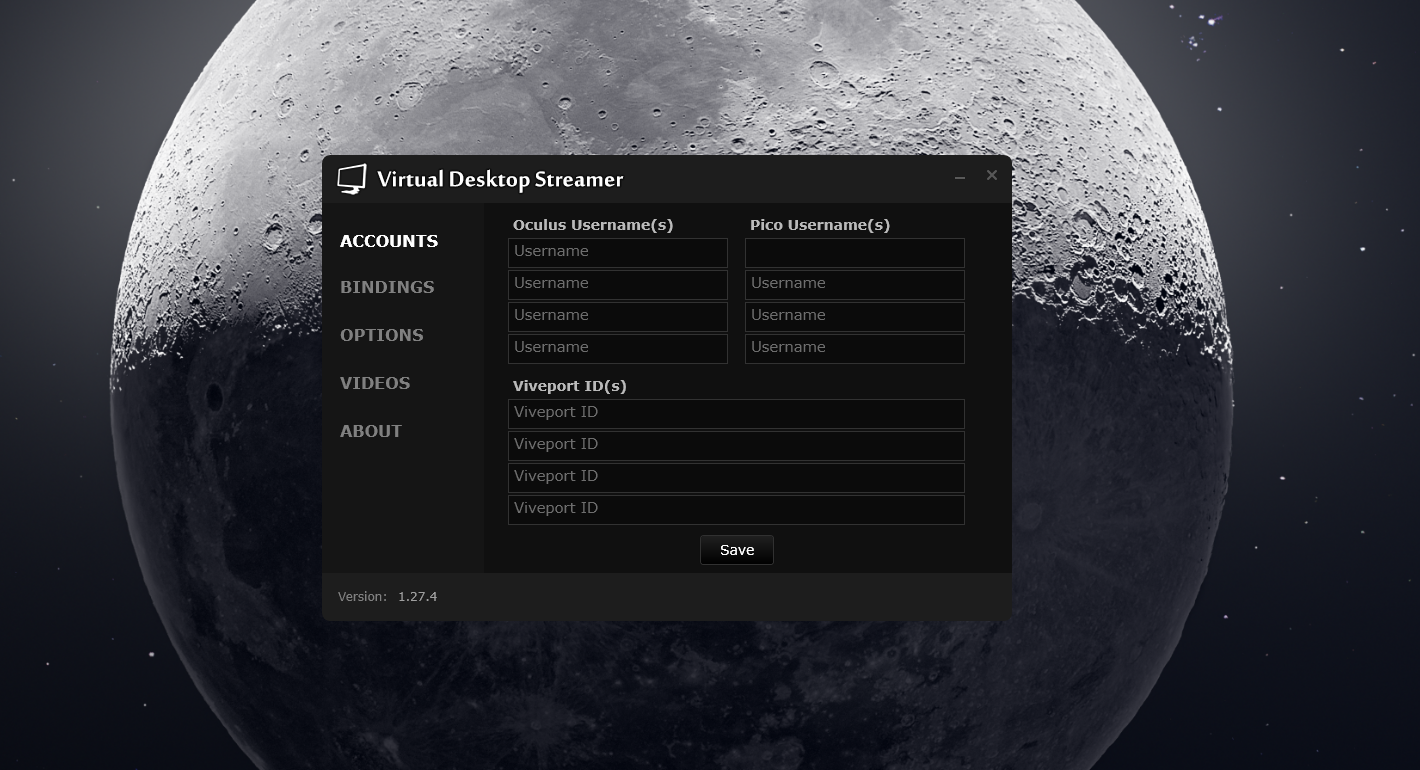The image size is (1420, 770).
Task: Click the fourth Viveport ID field
Action: tap(736, 509)
